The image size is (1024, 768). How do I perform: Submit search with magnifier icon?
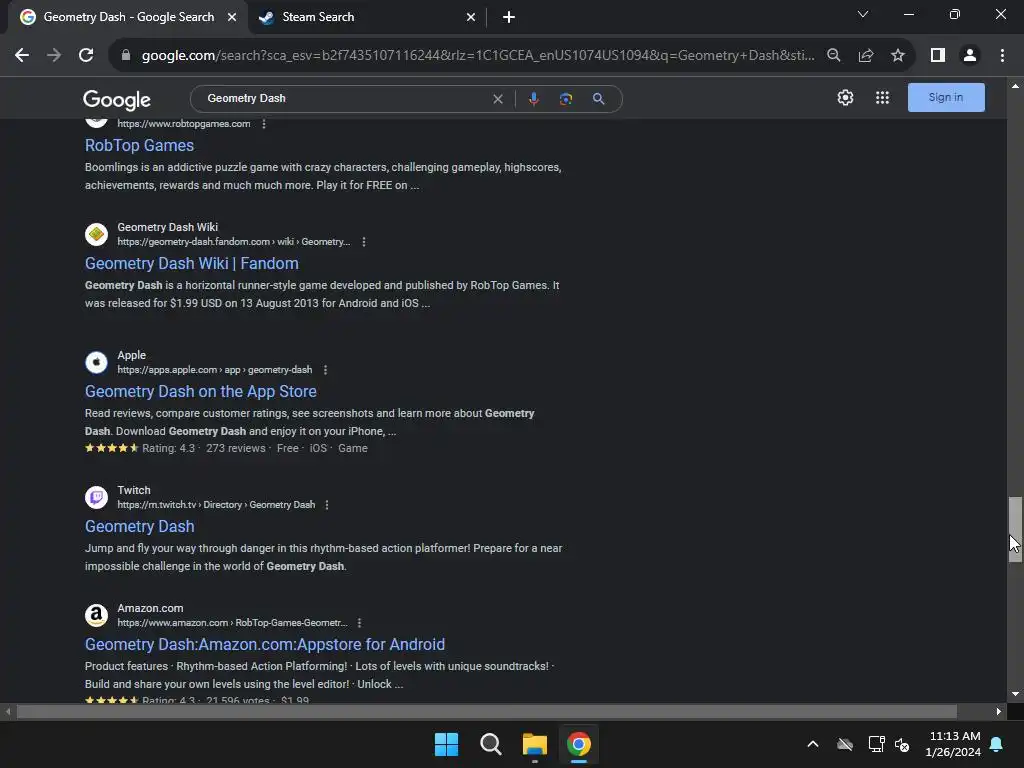[x=598, y=99]
